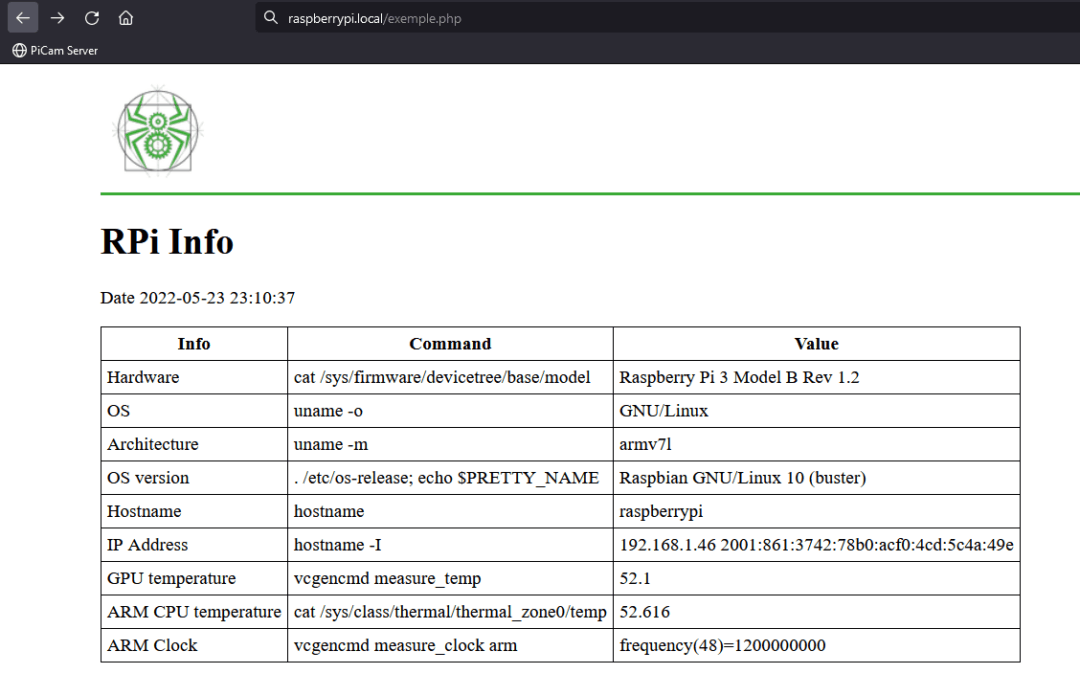Click the search magnifier in the address bar

(270, 17)
